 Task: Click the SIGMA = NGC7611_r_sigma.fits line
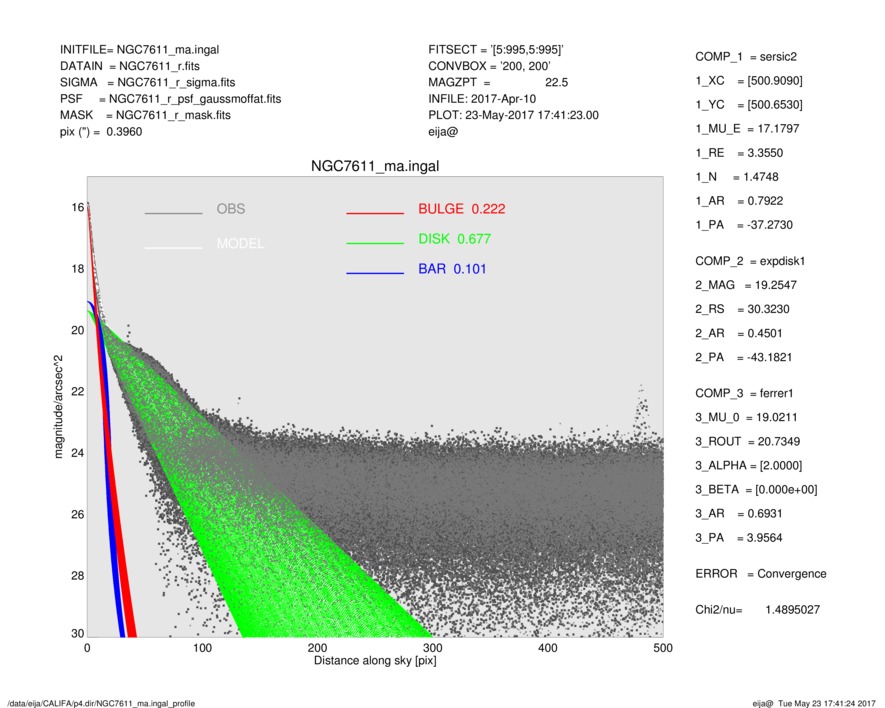(x=147, y=82)
